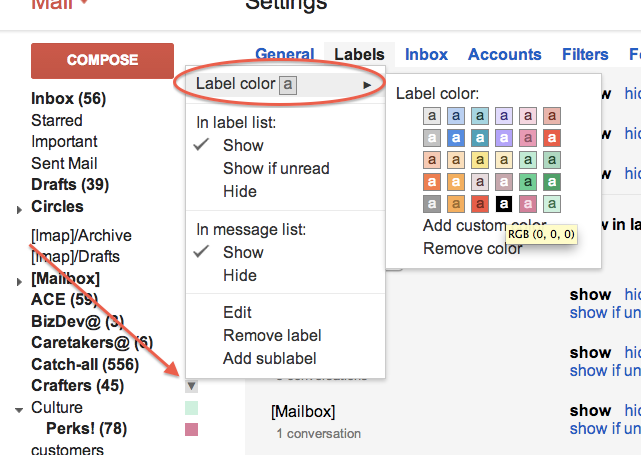641x455 pixels.
Task: Select Add sublabel menu entry
Action: tap(269, 359)
